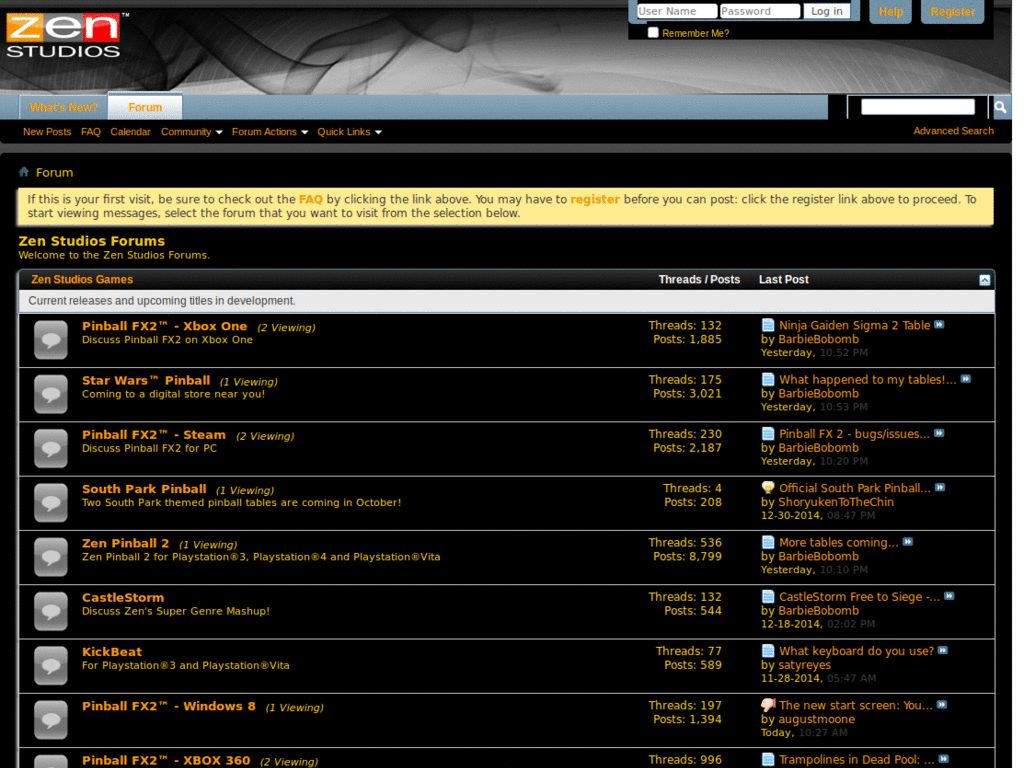This screenshot has height=768, width=1024.
Task: Open the Forum Actions dropdown menu
Action: pyautogui.click(x=270, y=132)
